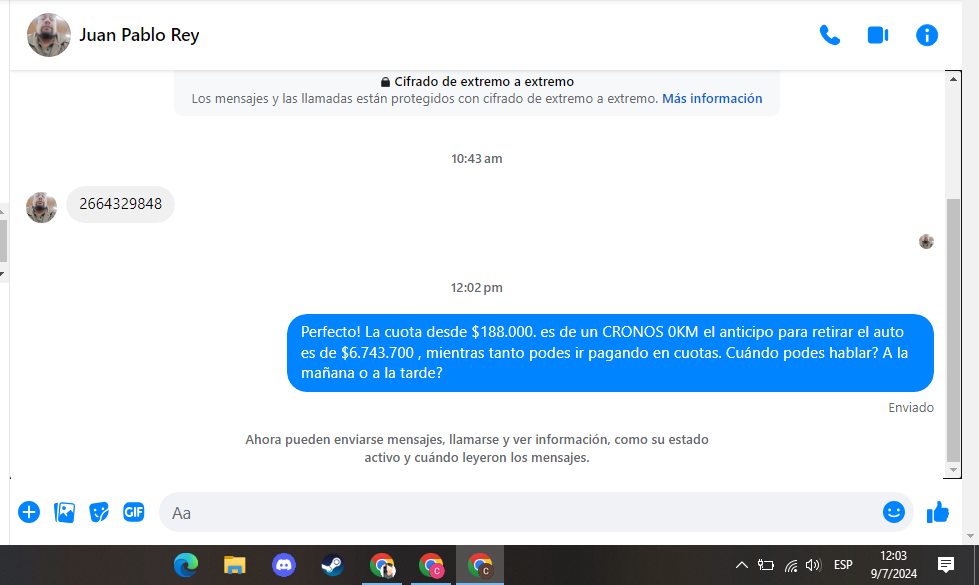This screenshot has height=585, width=979.
Task: Open the volume control in tray
Action: [813, 565]
